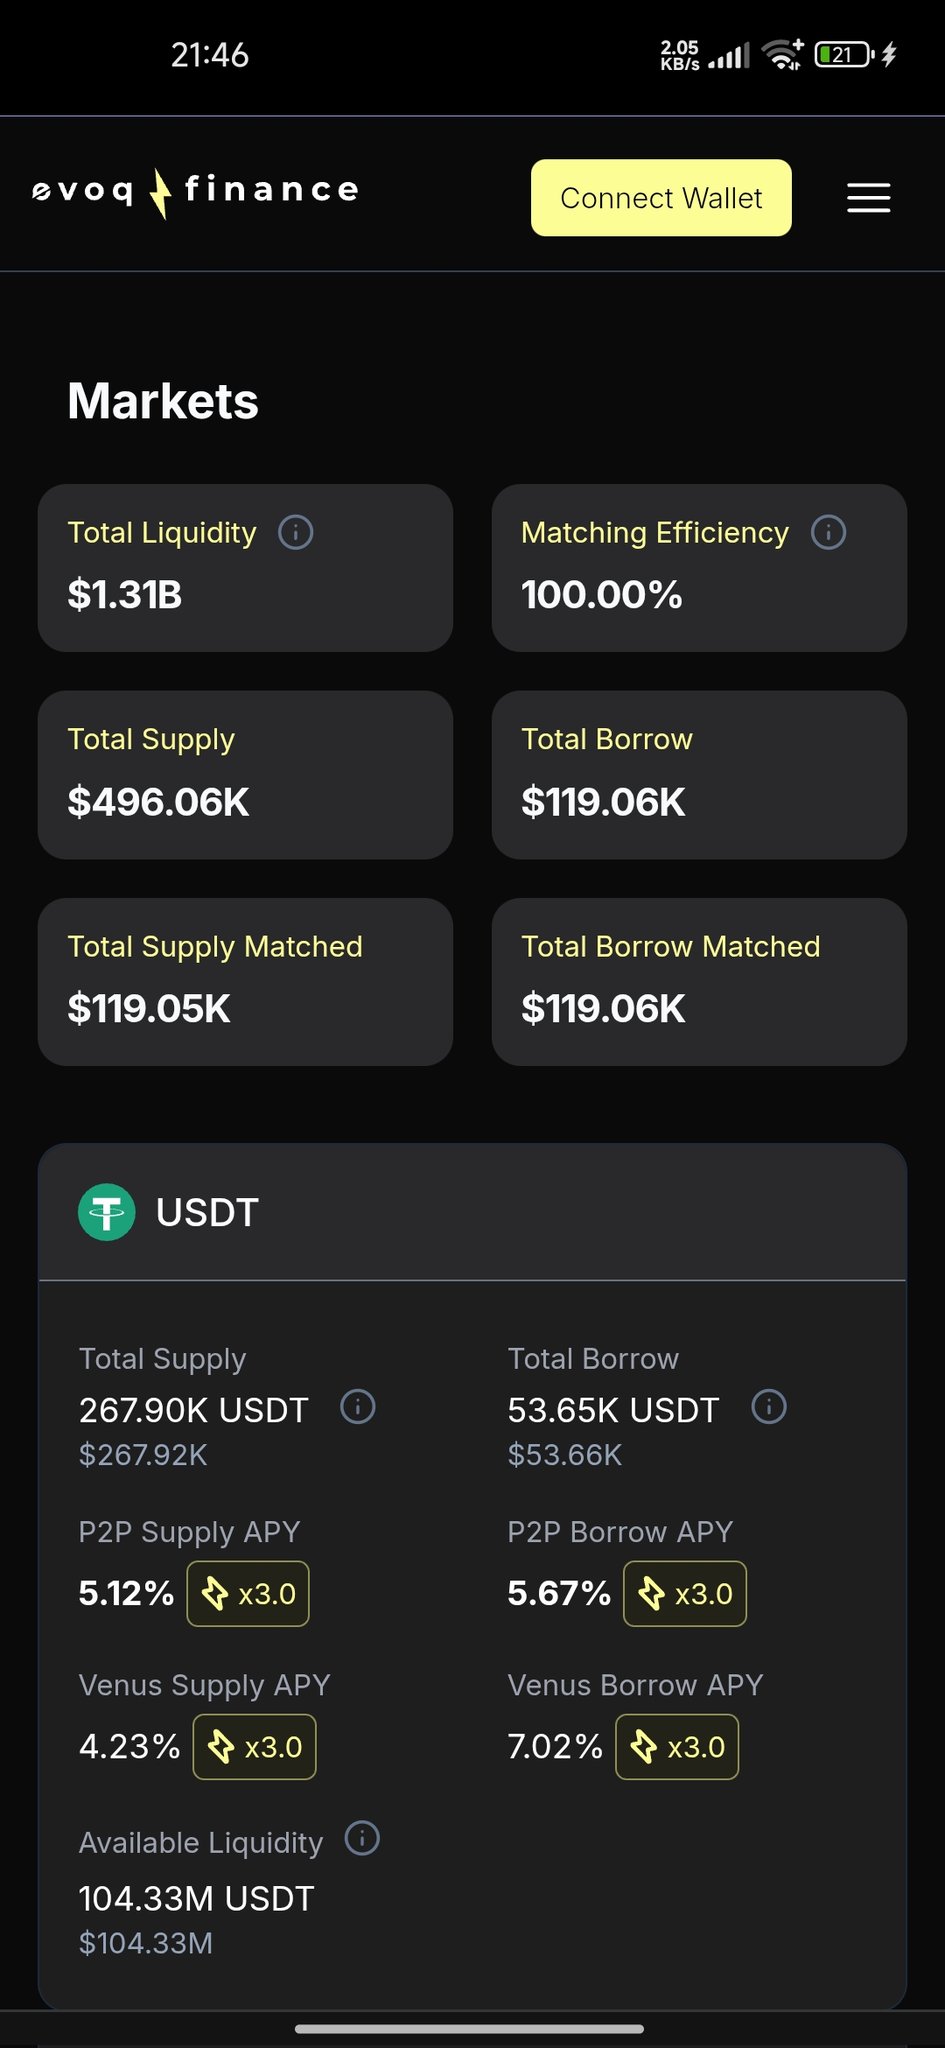Viewport: 945px width, 2048px height.
Task: Tap info icon beside 267.90K USDT supply
Action: coord(358,1407)
